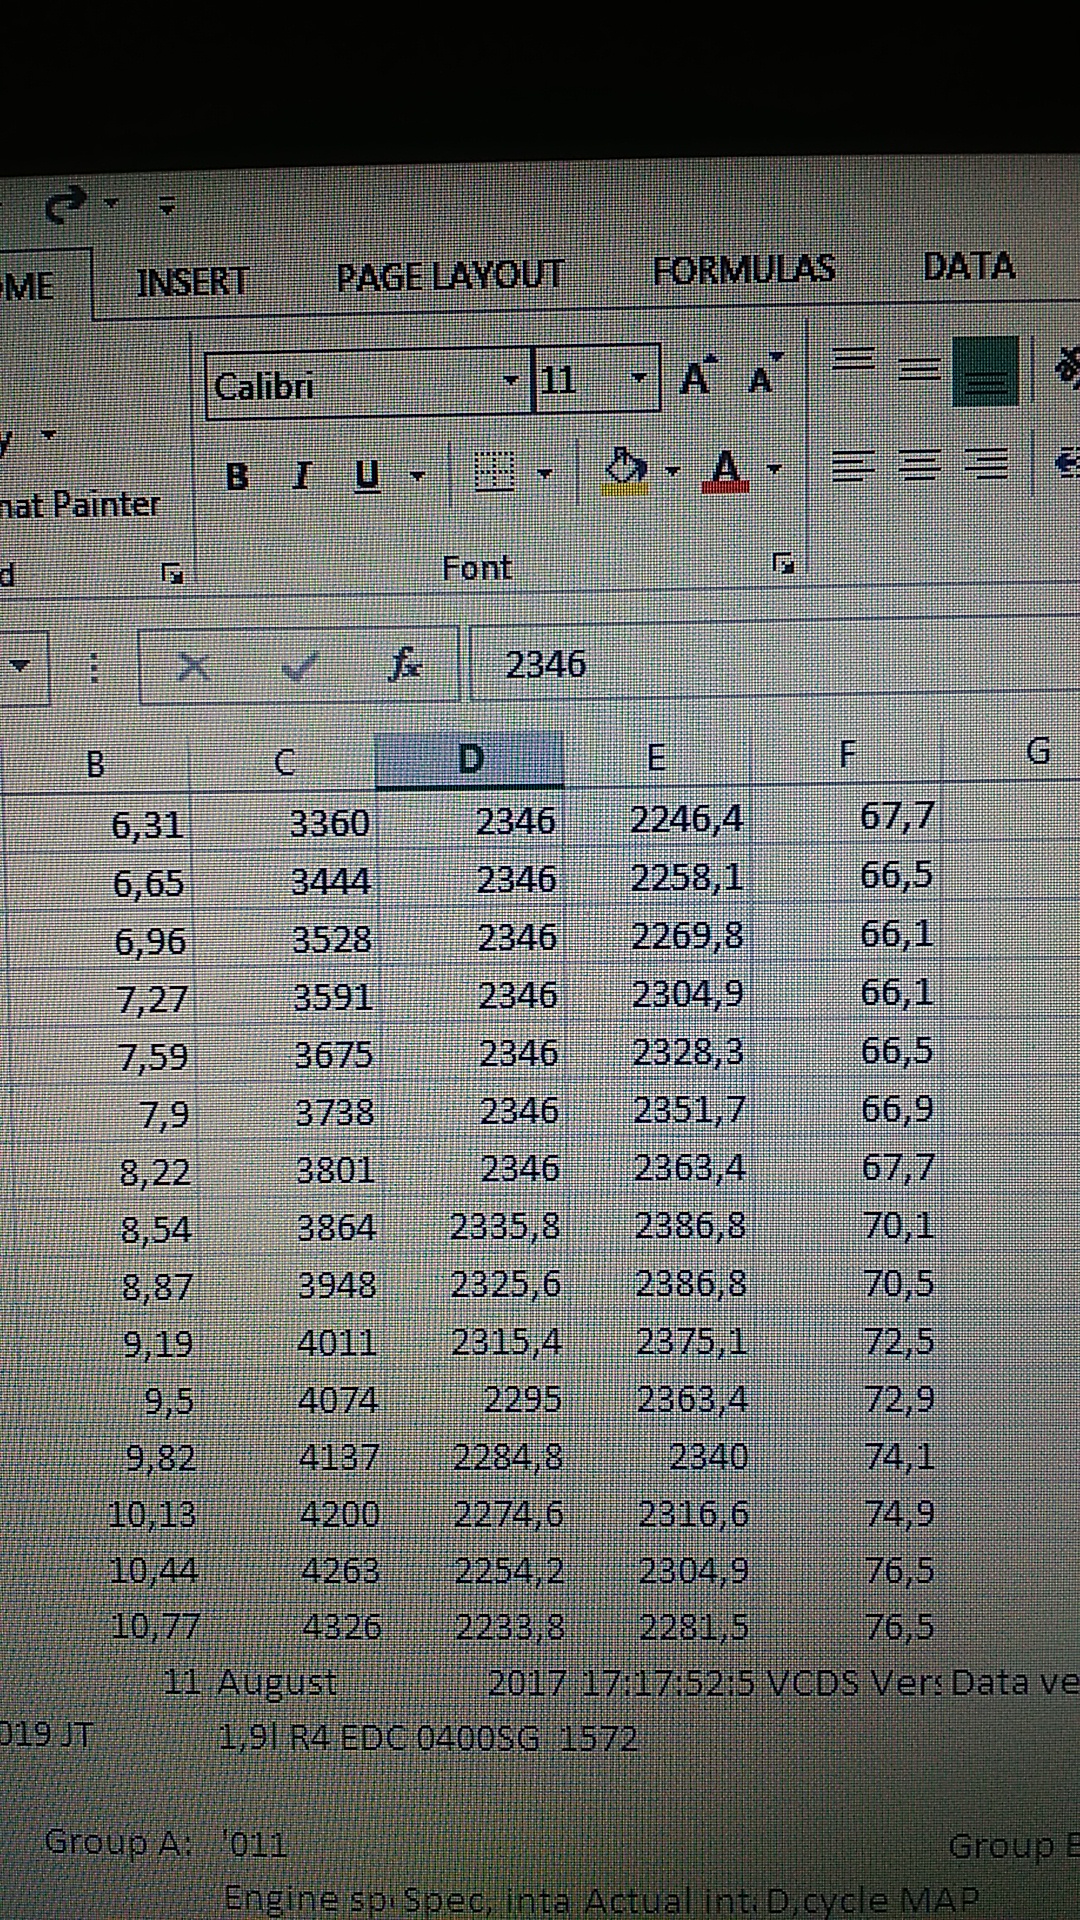Open the Font Color dropdown arrow
This screenshot has width=1080, height=1920.
point(773,468)
